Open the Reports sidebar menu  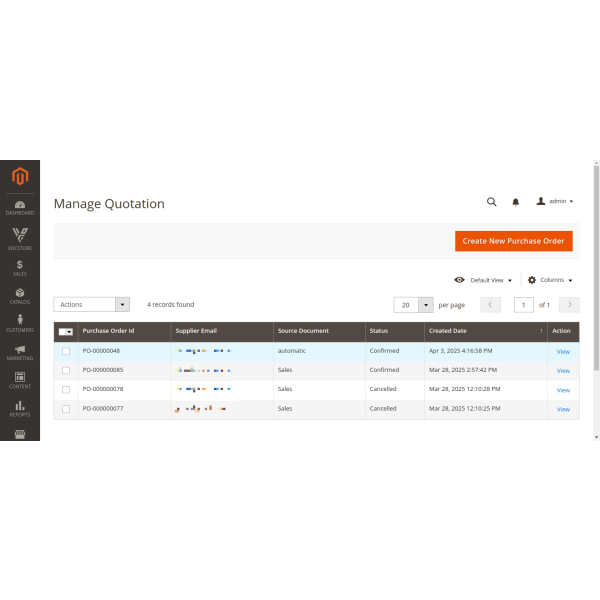19,408
